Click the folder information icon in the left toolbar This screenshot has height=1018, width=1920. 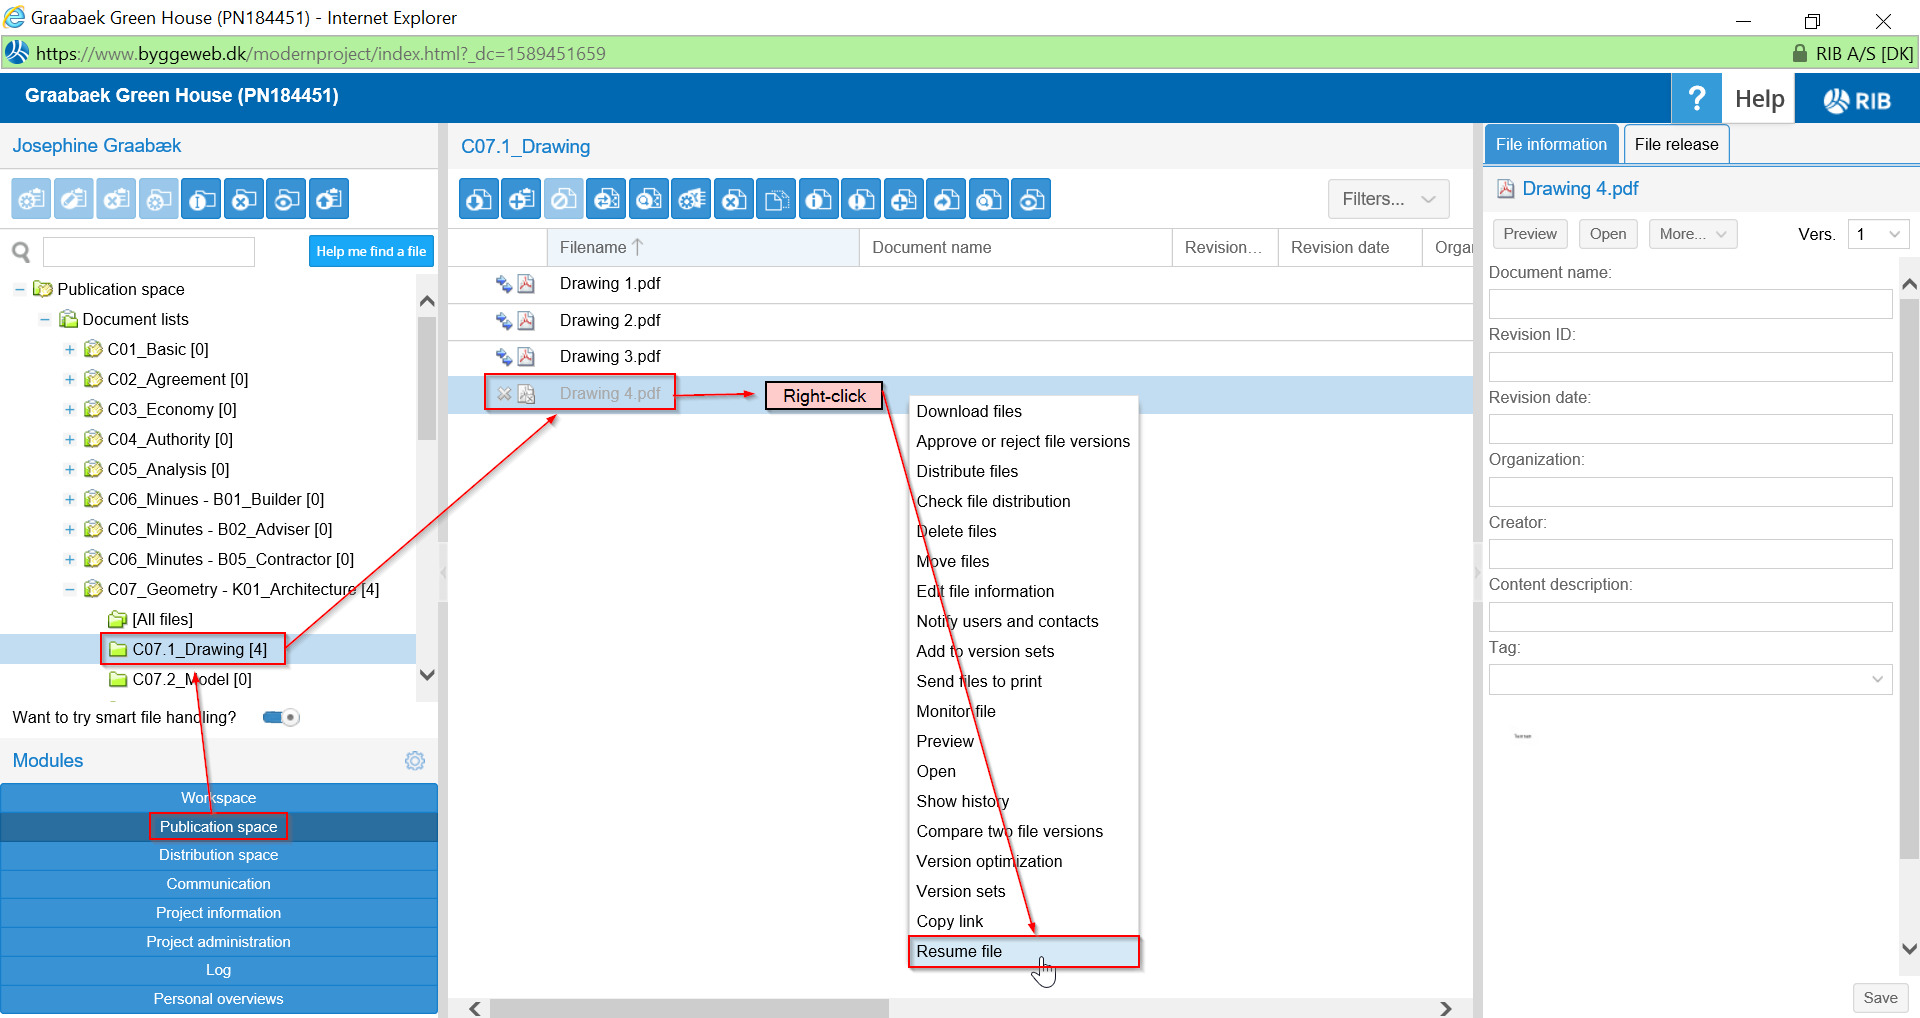click(201, 200)
